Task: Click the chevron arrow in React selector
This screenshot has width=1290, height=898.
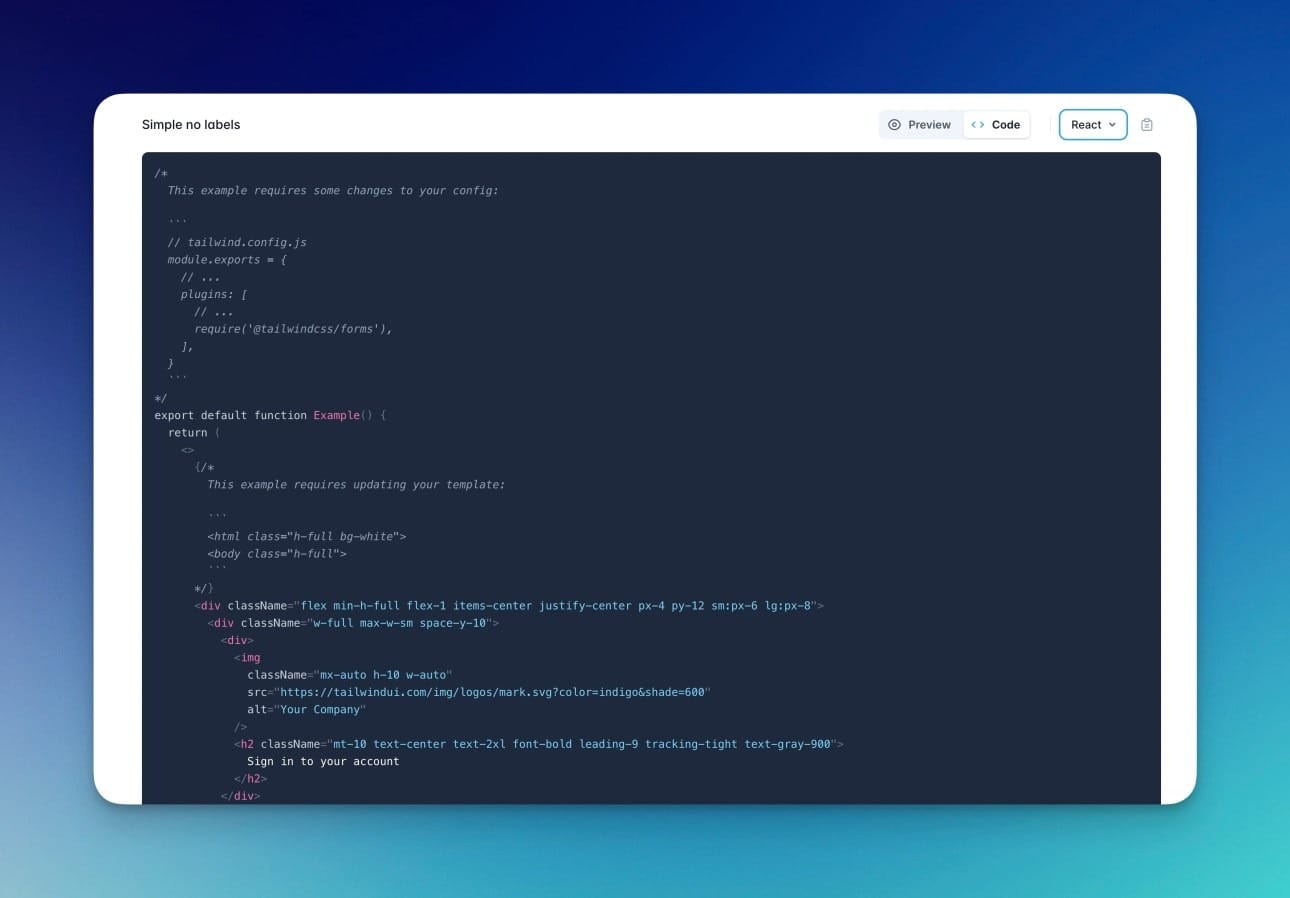Action: click(x=1112, y=125)
